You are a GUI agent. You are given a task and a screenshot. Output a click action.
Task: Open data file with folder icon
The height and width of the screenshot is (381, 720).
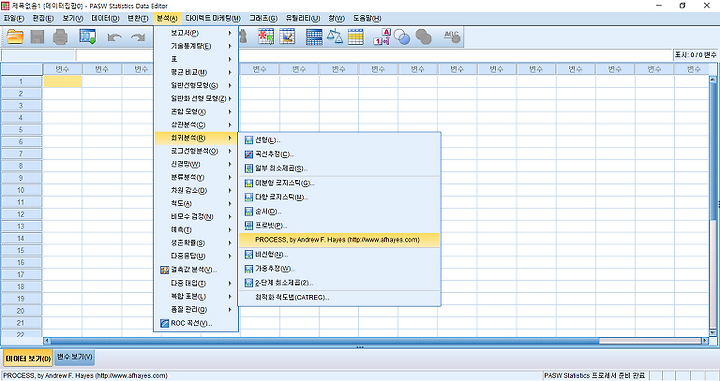click(15, 37)
